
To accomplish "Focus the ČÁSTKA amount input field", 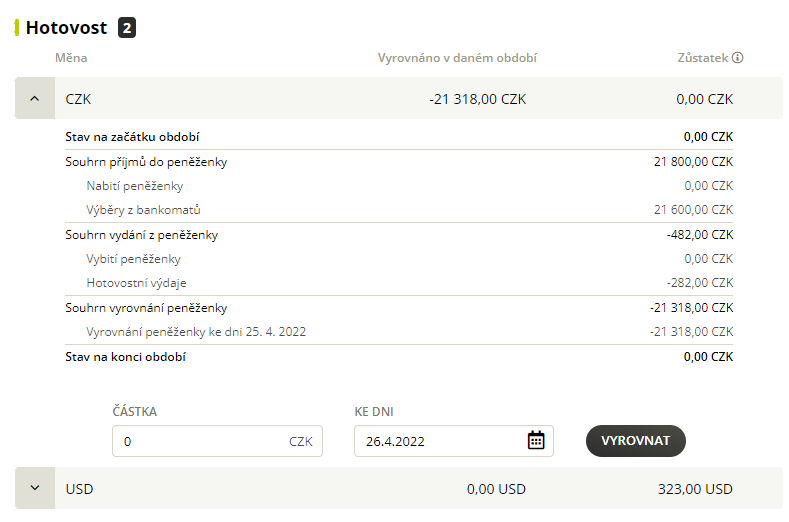I will 217,441.
